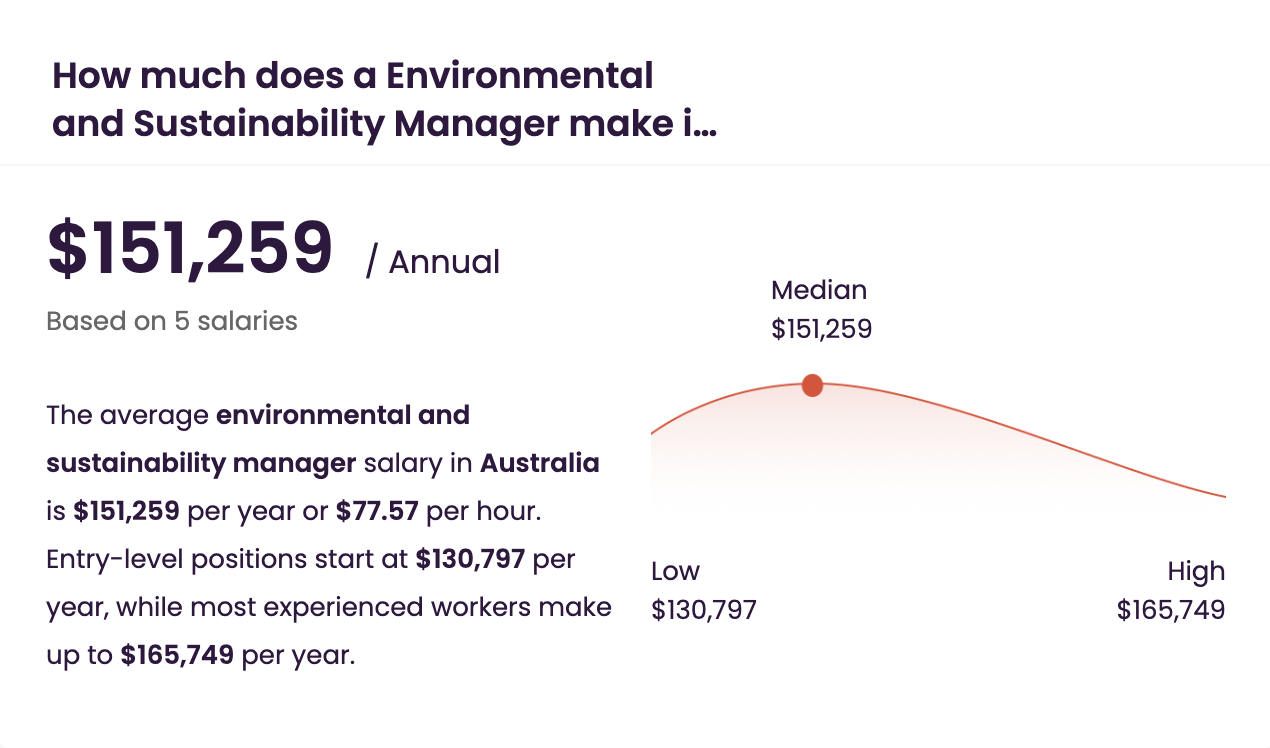Image resolution: width=1270 pixels, height=748 pixels.
Task: Click bold 'sustainability manager' in the paragraph
Action: (x=201, y=463)
